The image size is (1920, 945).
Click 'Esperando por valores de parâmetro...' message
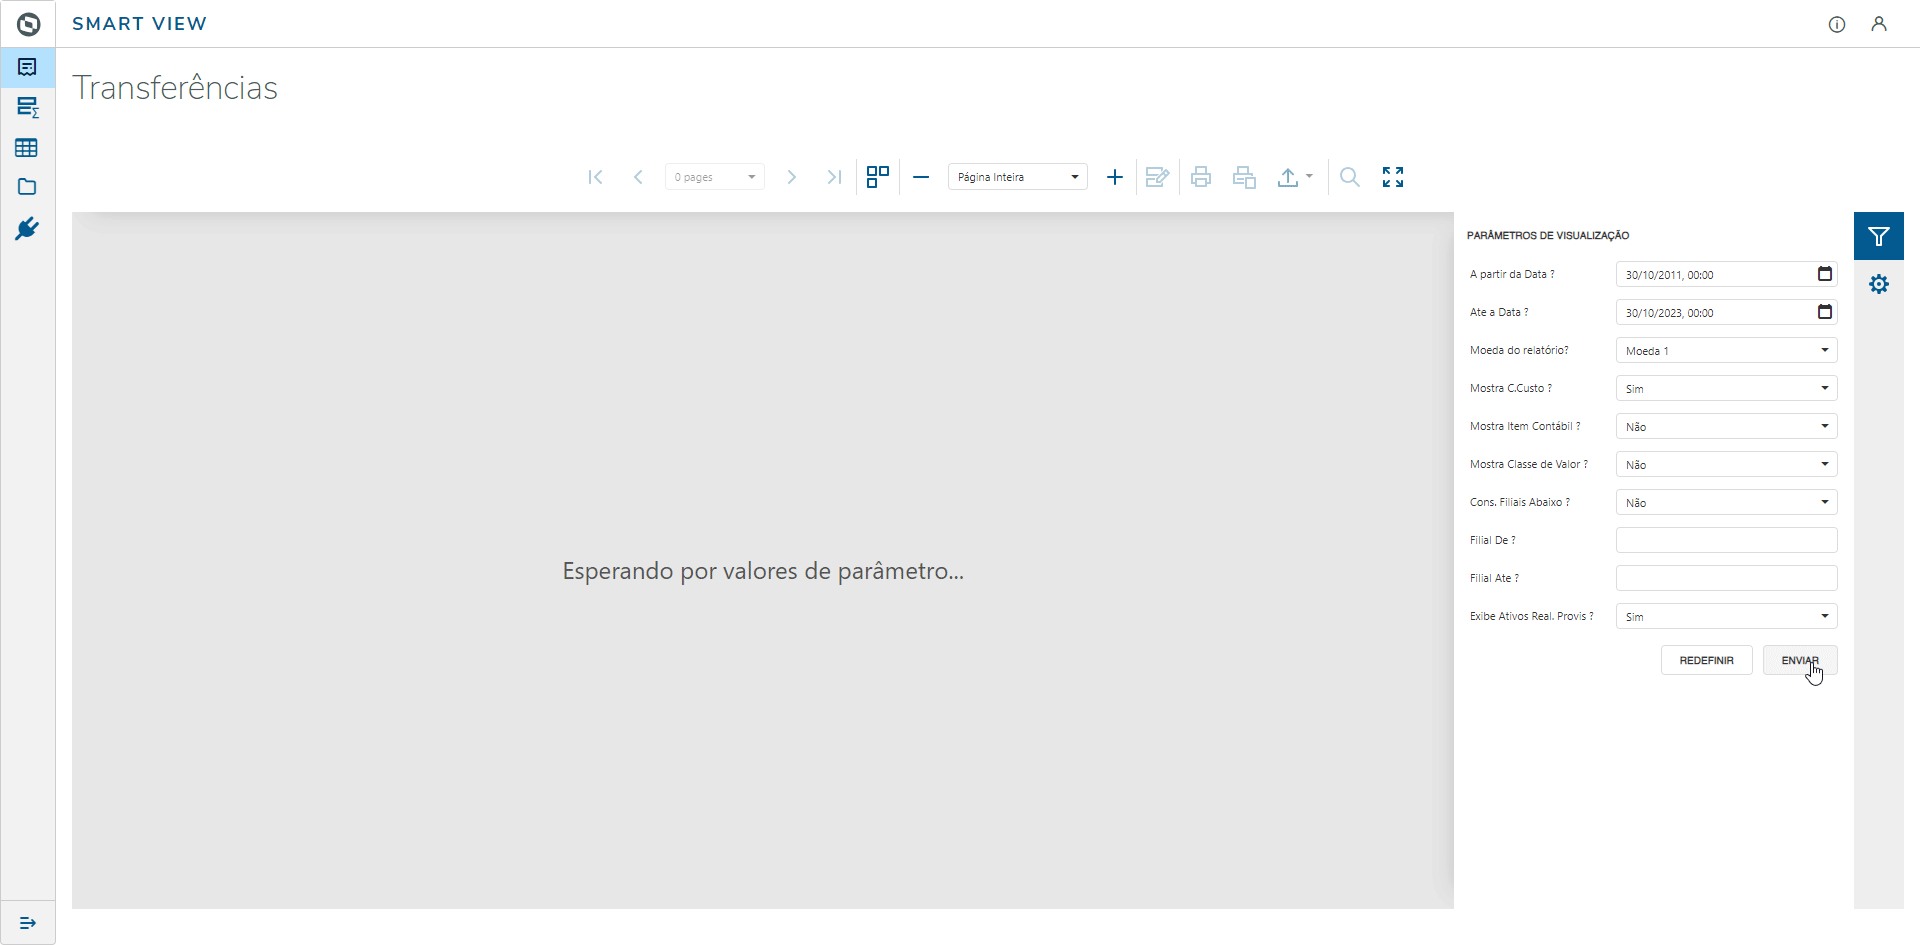tap(763, 571)
